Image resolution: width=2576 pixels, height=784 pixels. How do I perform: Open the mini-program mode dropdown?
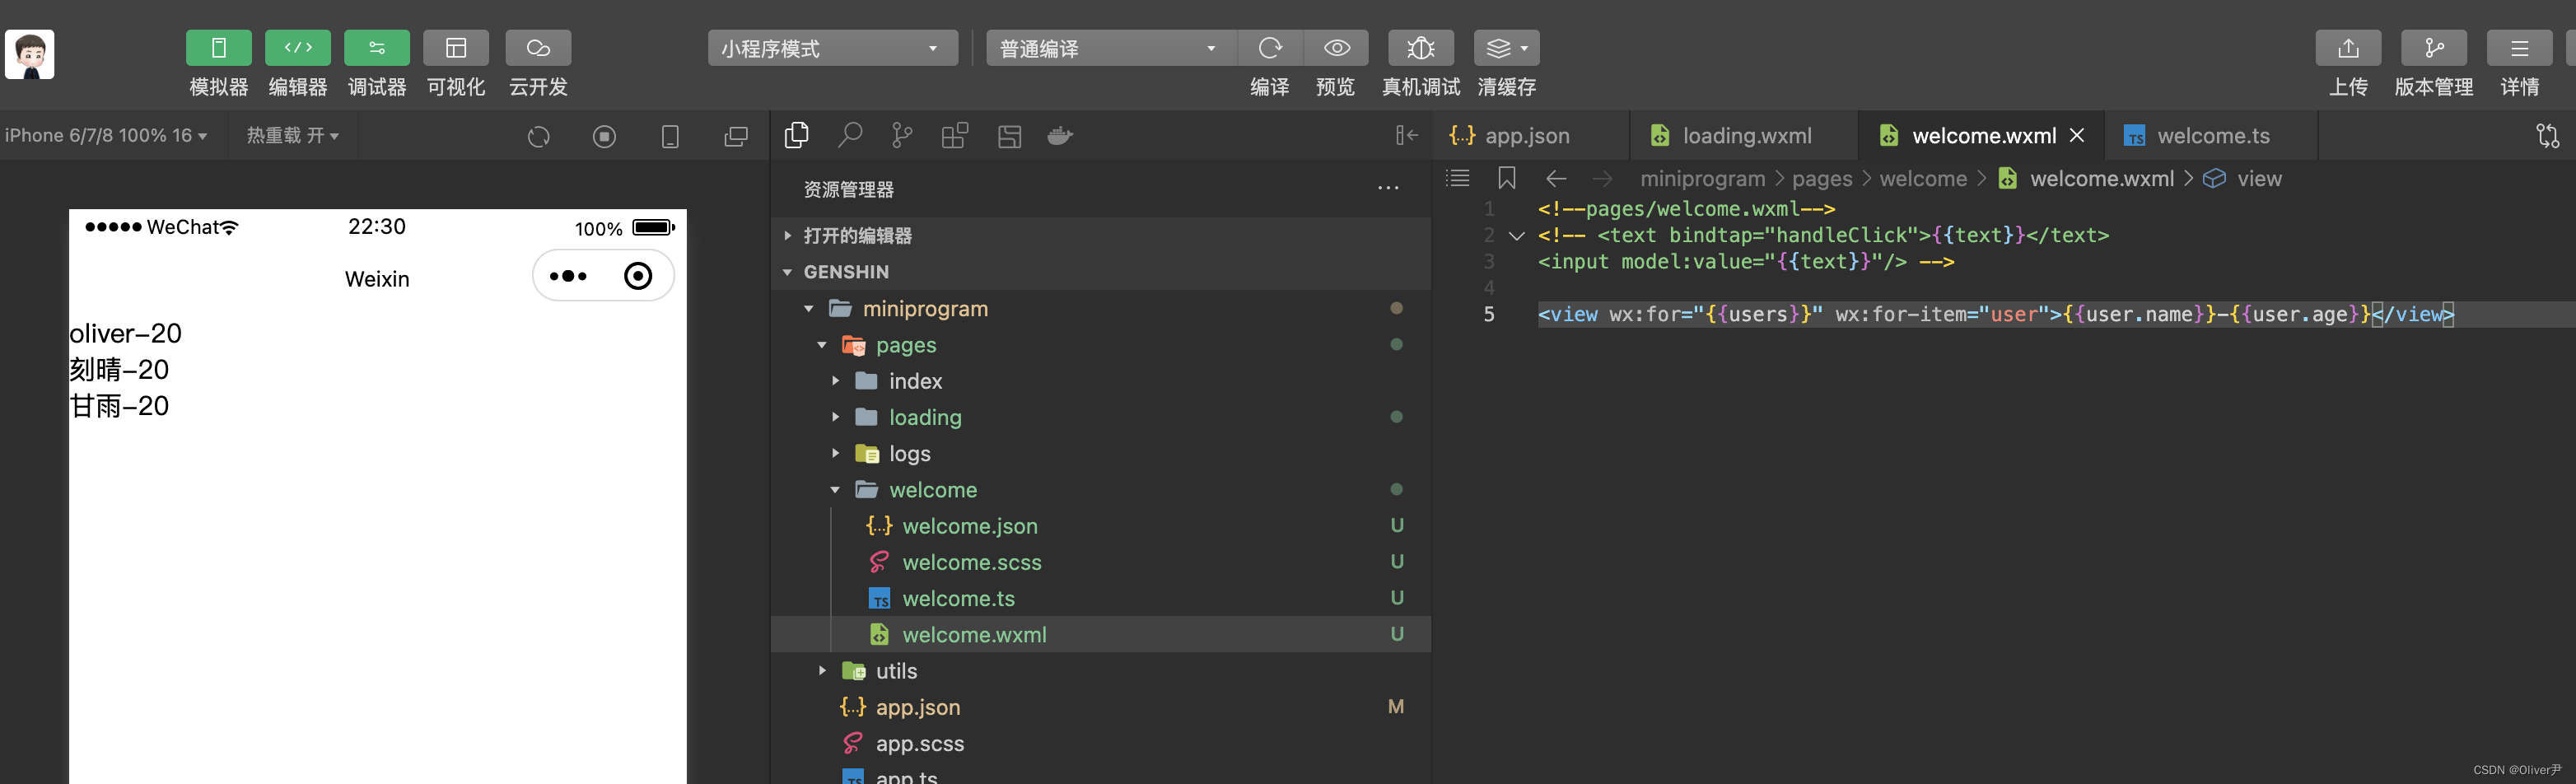coord(832,48)
